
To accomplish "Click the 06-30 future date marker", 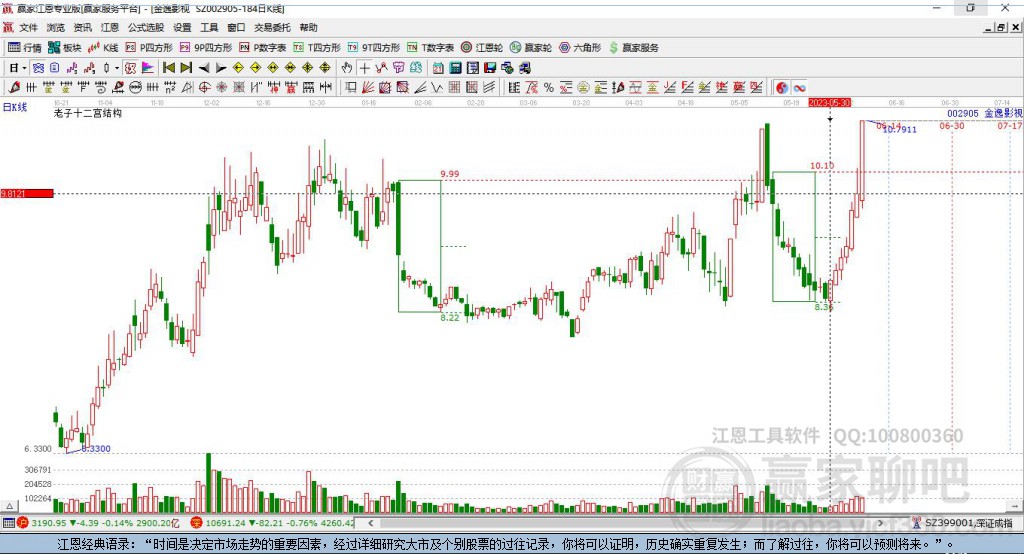I will tap(952, 125).
